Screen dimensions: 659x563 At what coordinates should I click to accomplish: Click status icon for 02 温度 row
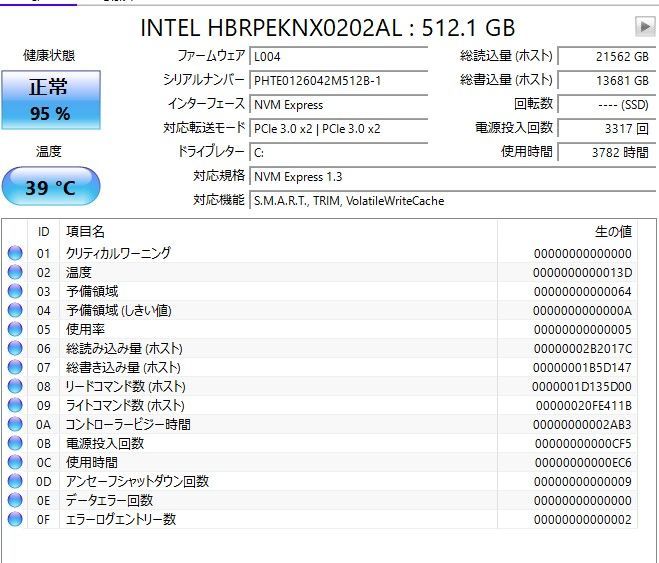tap(15, 272)
